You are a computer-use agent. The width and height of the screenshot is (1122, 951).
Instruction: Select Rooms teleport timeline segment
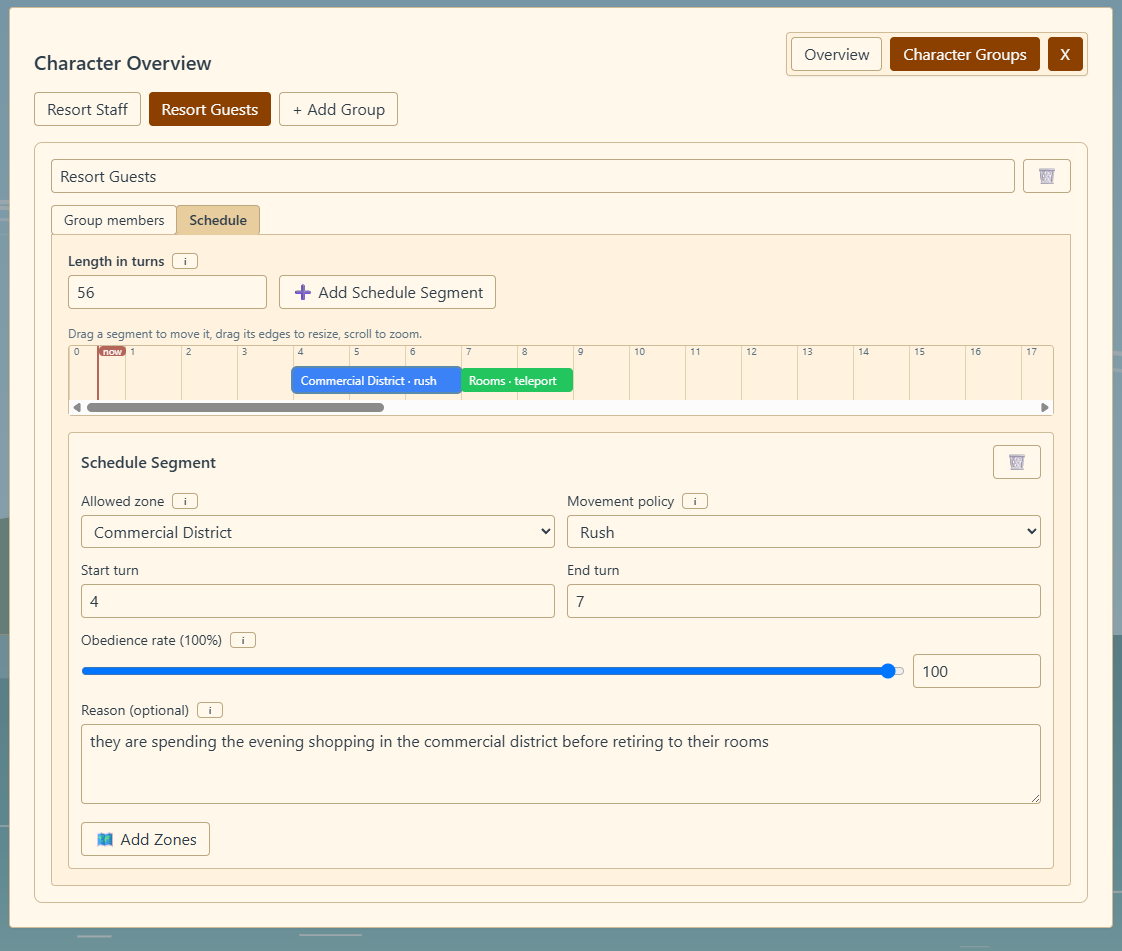(517, 381)
